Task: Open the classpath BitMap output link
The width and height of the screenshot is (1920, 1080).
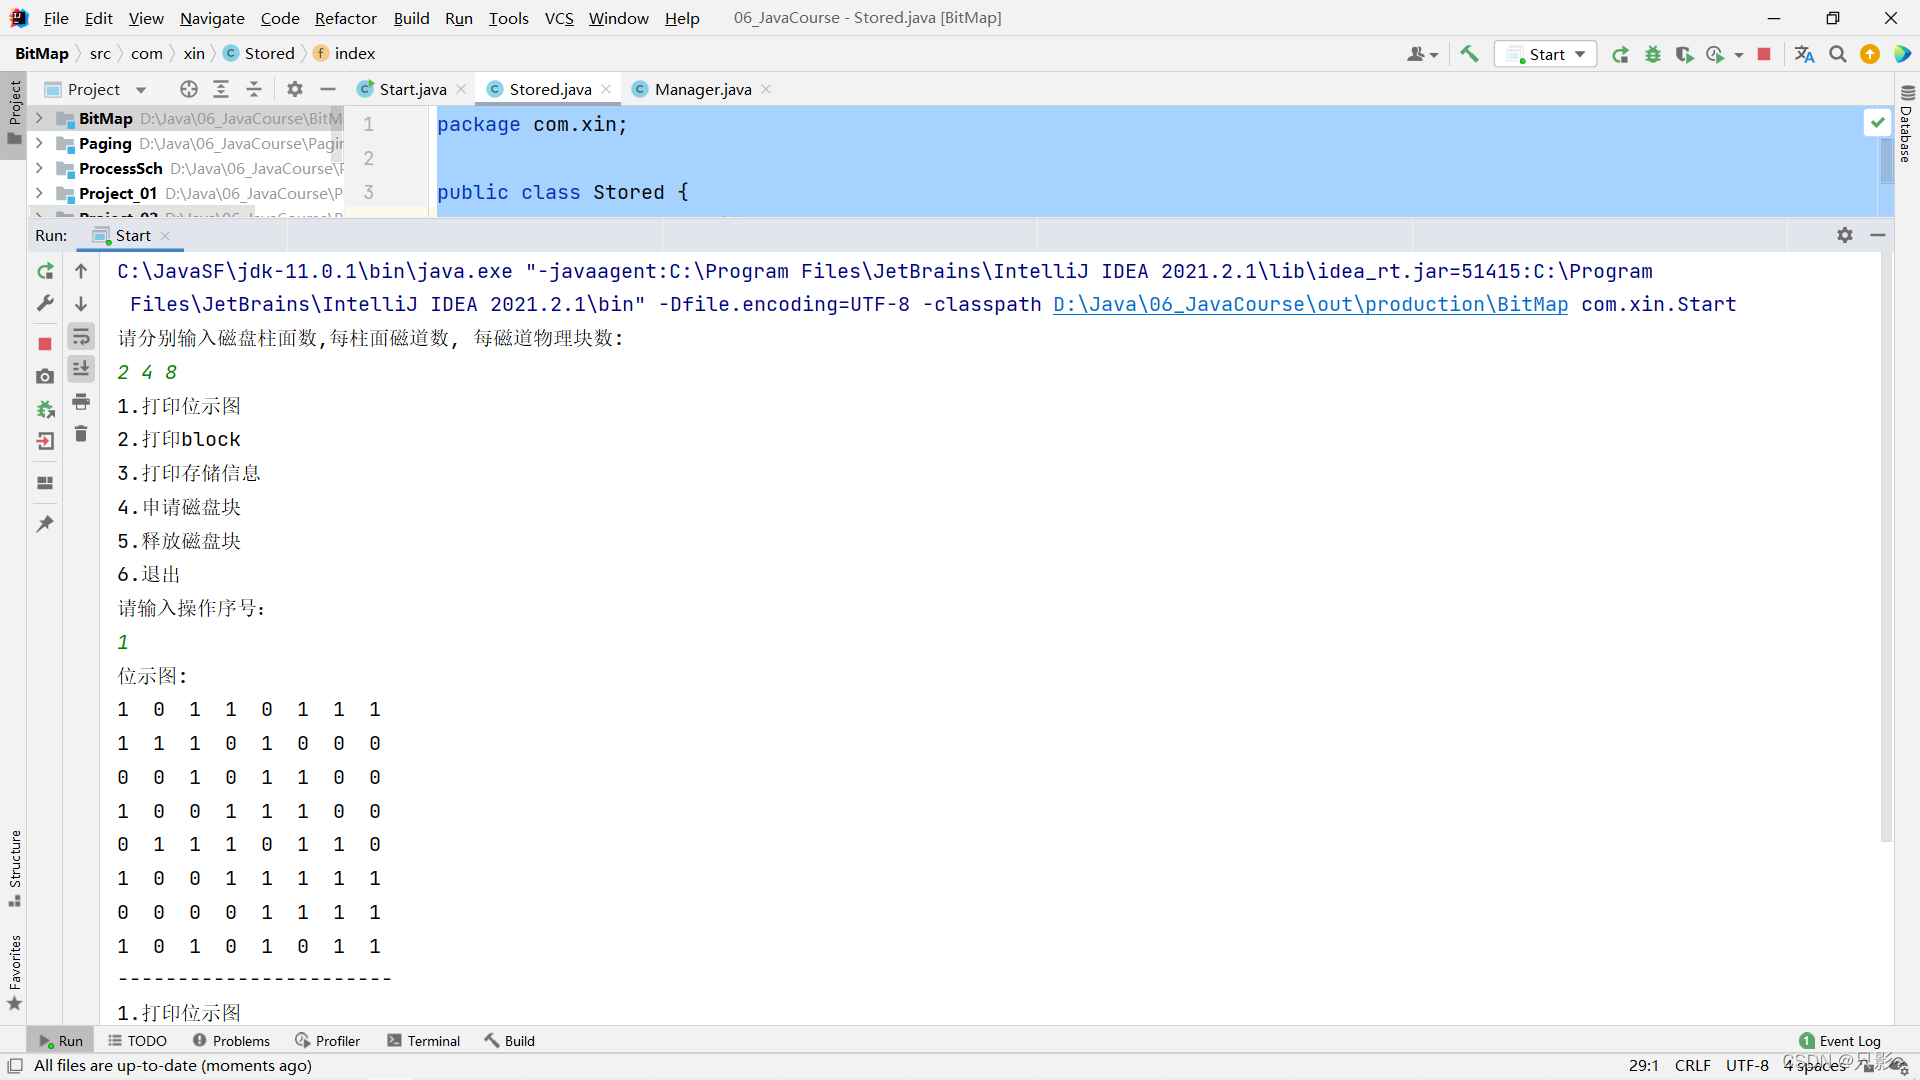Action: coord(1310,304)
